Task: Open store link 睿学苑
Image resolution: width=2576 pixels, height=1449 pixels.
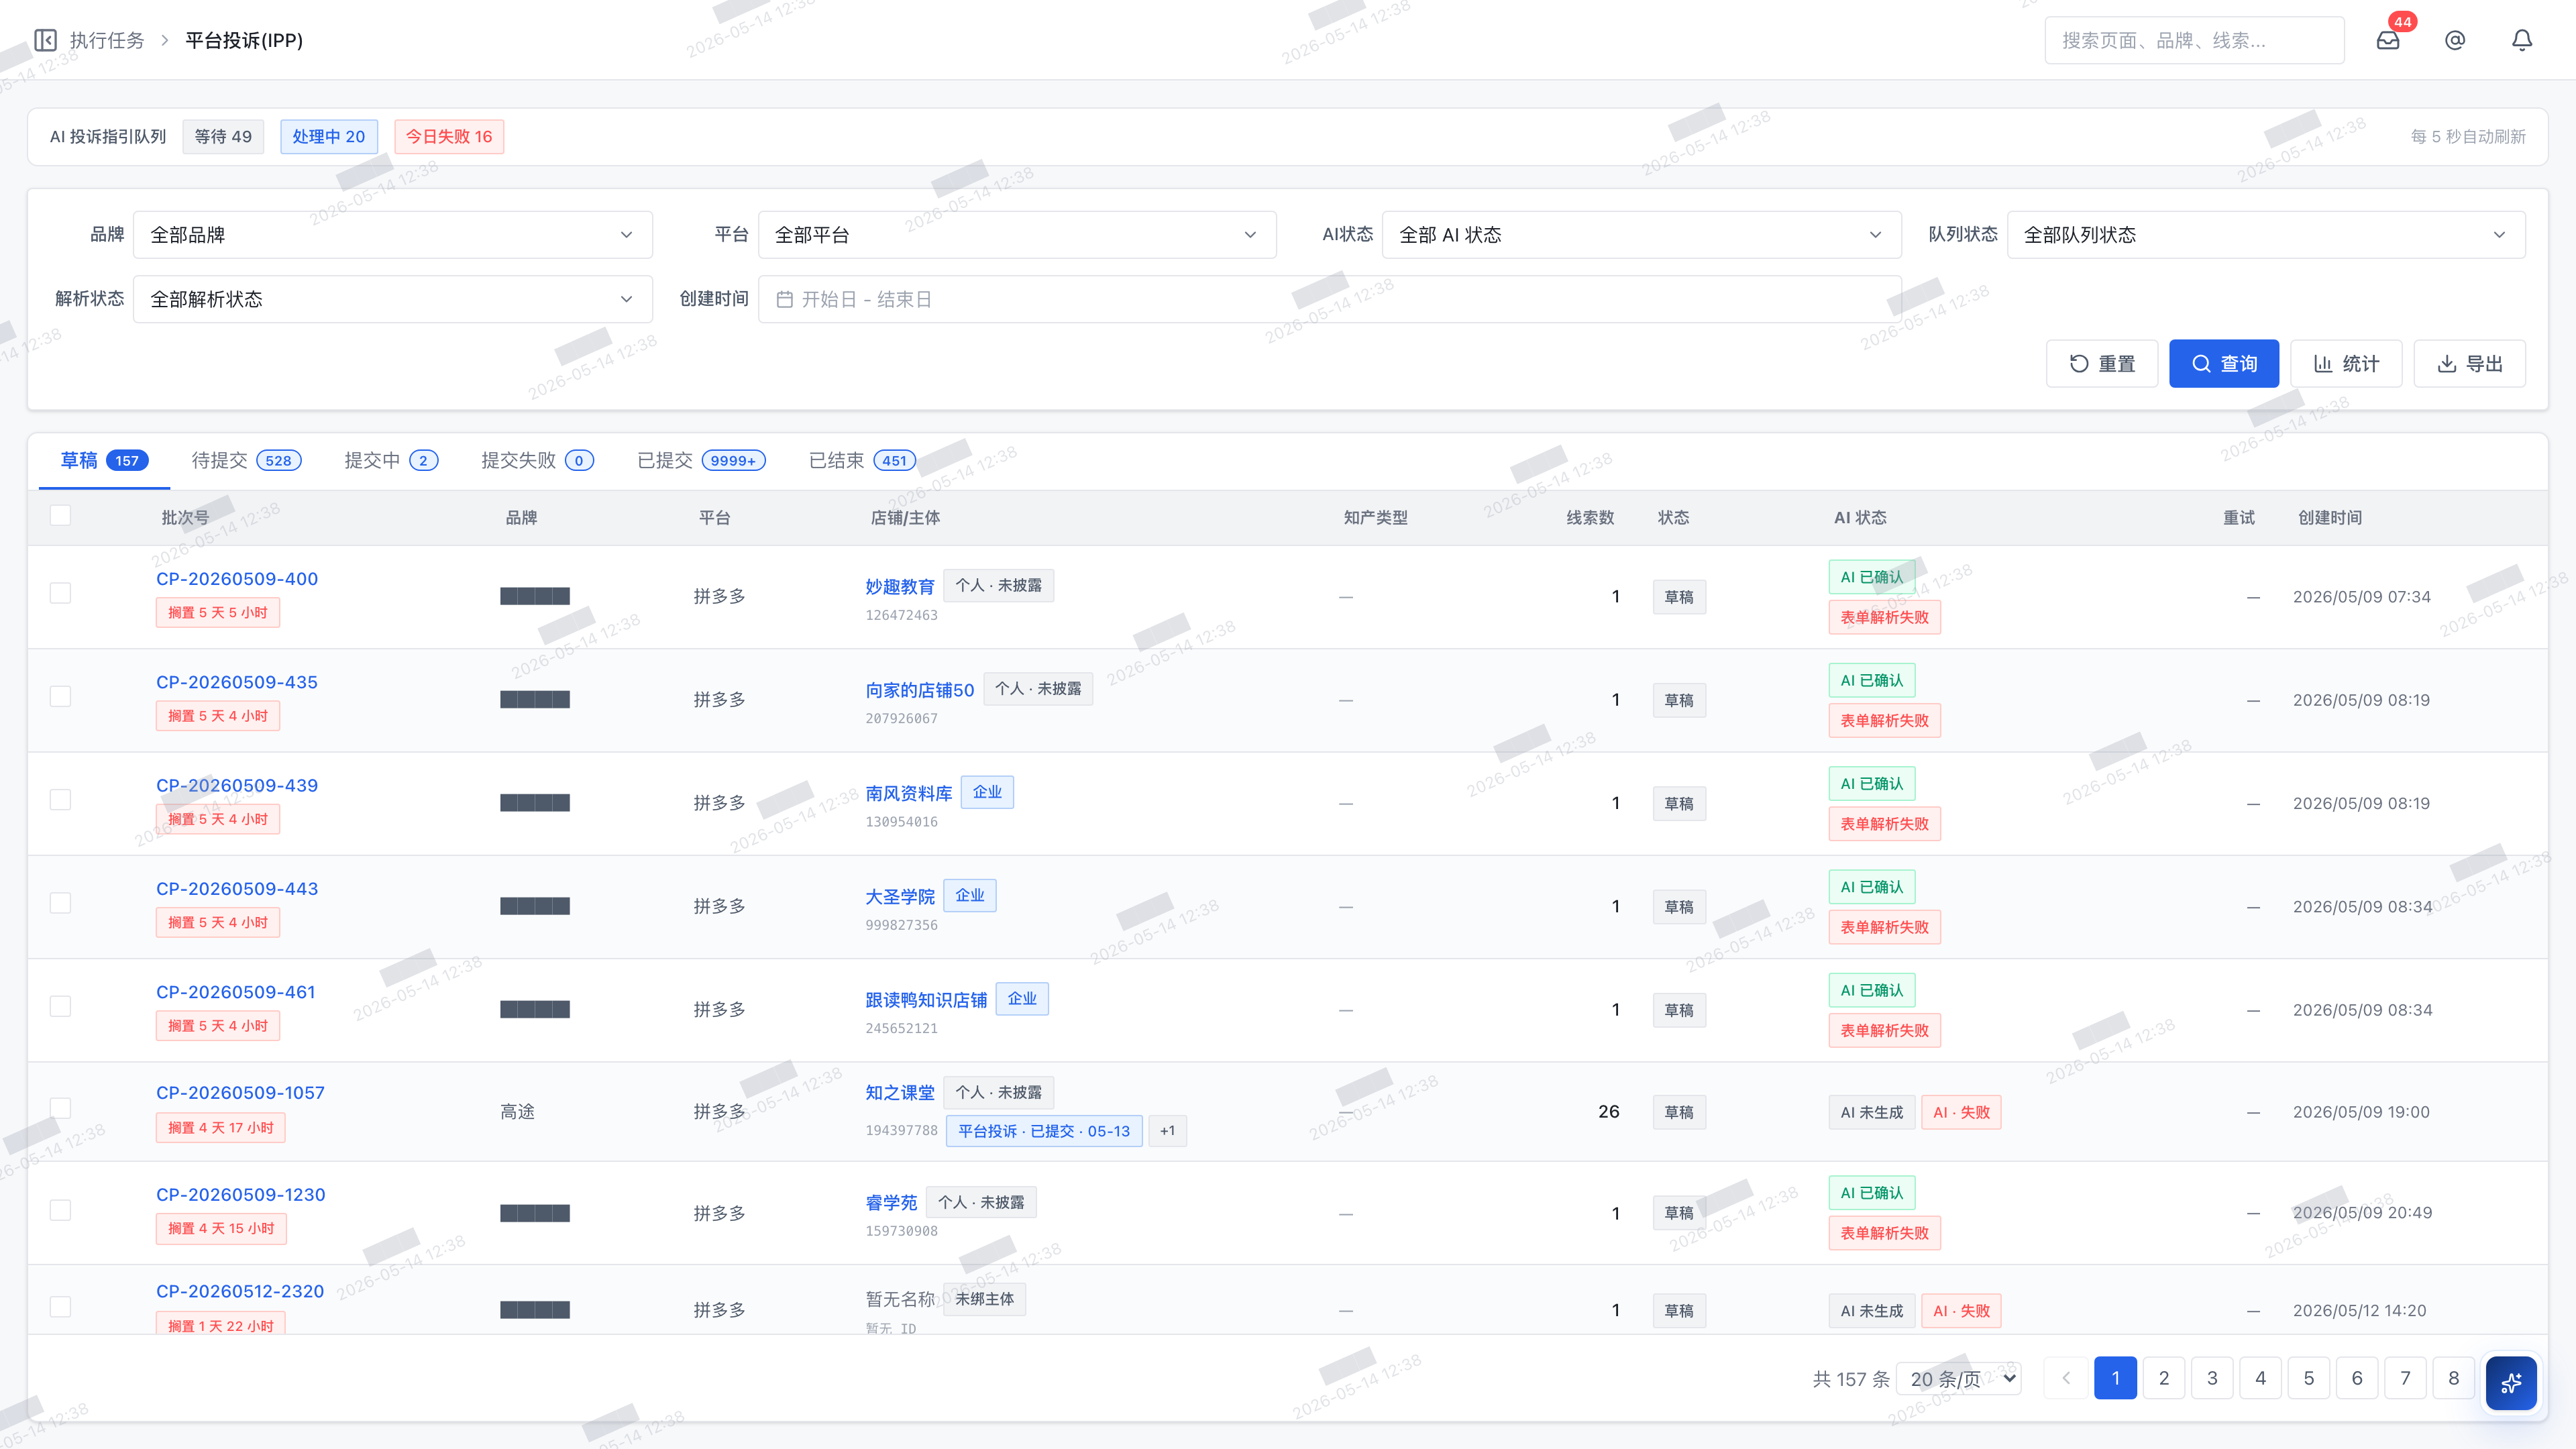Action: 891,1203
